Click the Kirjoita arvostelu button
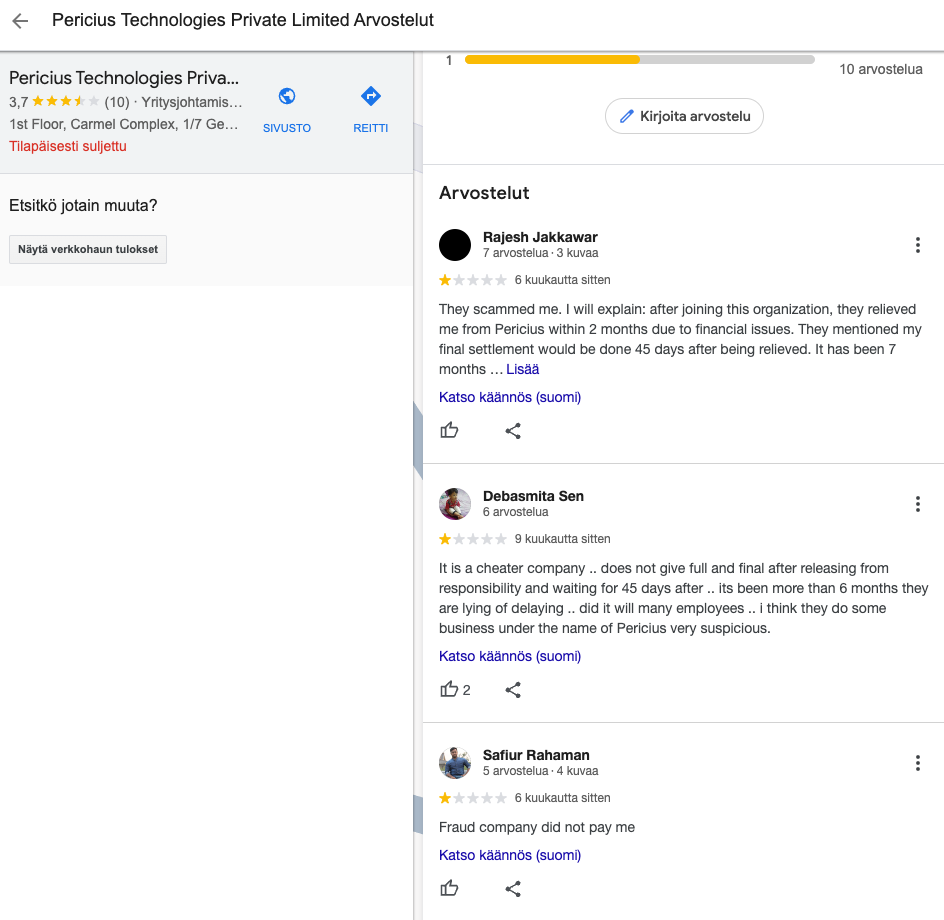This screenshot has width=944, height=920. [685, 116]
